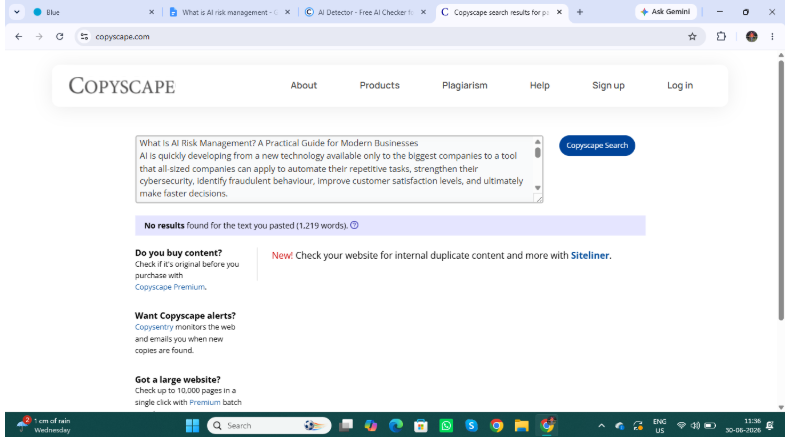Click the text area scroll up arrow
The width and height of the screenshot is (785, 437).
tap(538, 142)
